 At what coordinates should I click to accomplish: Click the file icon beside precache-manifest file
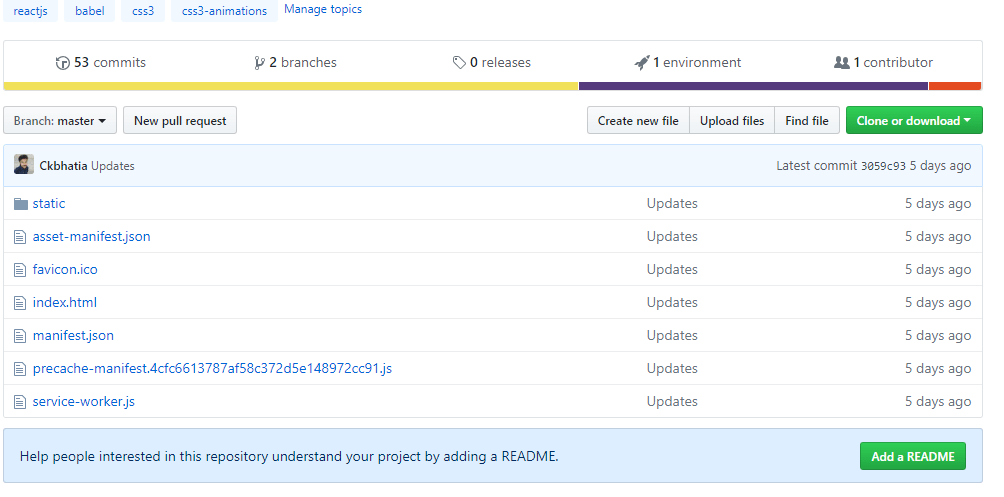(x=20, y=369)
